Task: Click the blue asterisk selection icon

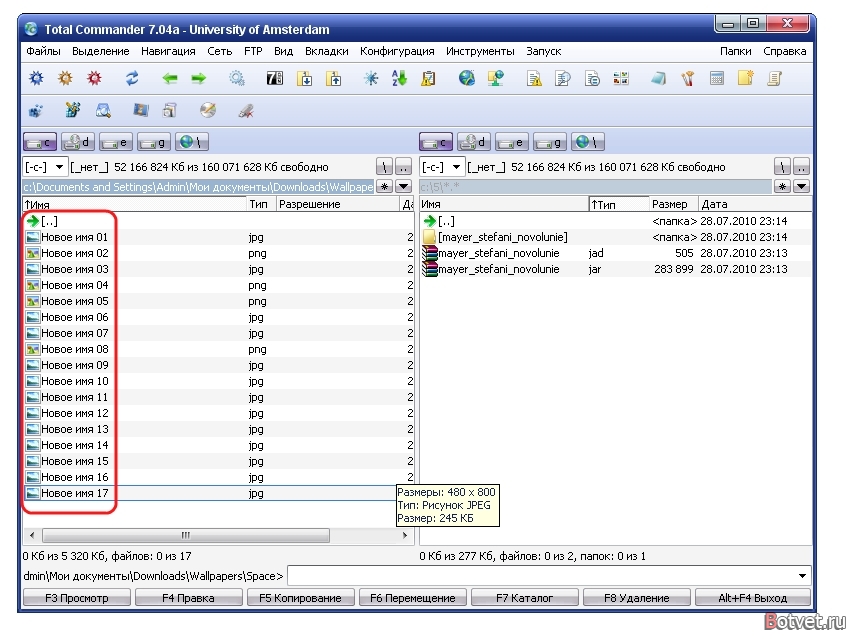Action: pyautogui.click(x=371, y=78)
